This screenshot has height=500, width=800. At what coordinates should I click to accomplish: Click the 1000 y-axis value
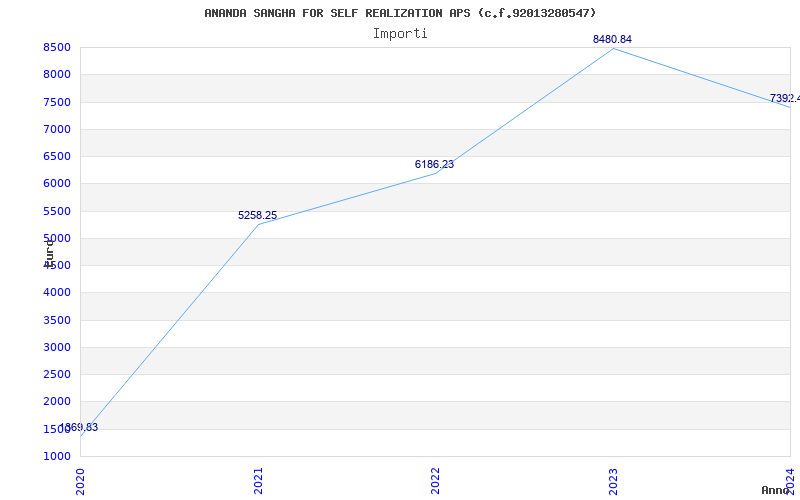pyautogui.click(x=57, y=456)
